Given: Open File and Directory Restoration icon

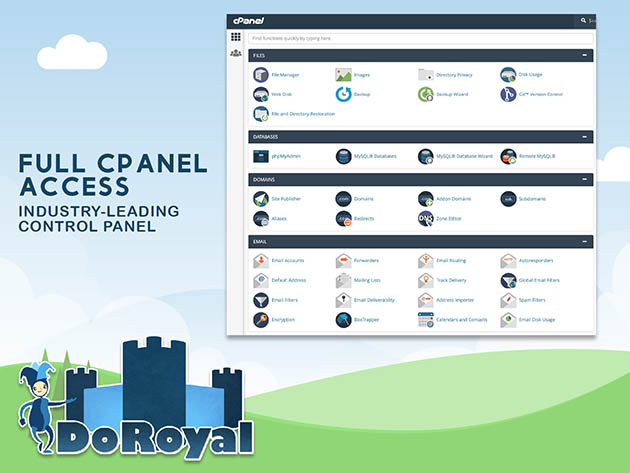Looking at the screenshot, I should pos(261,114).
